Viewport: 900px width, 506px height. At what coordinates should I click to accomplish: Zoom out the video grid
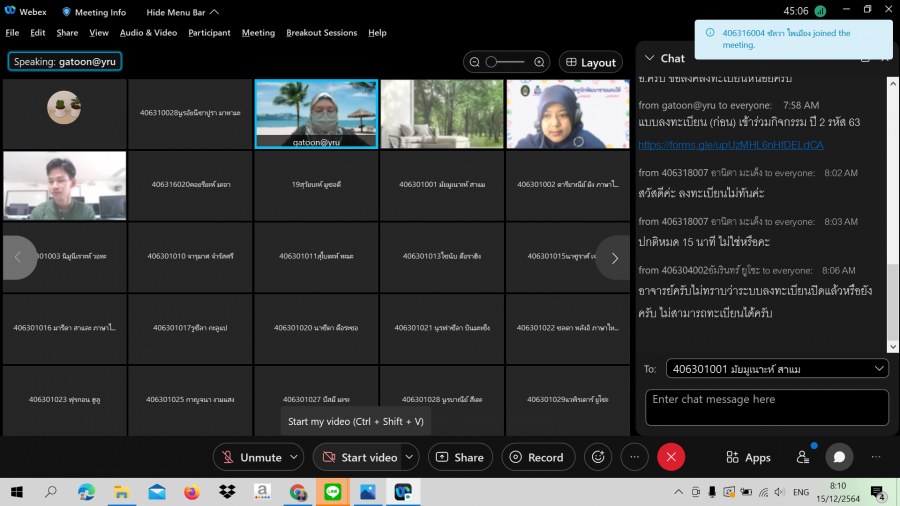coord(474,62)
